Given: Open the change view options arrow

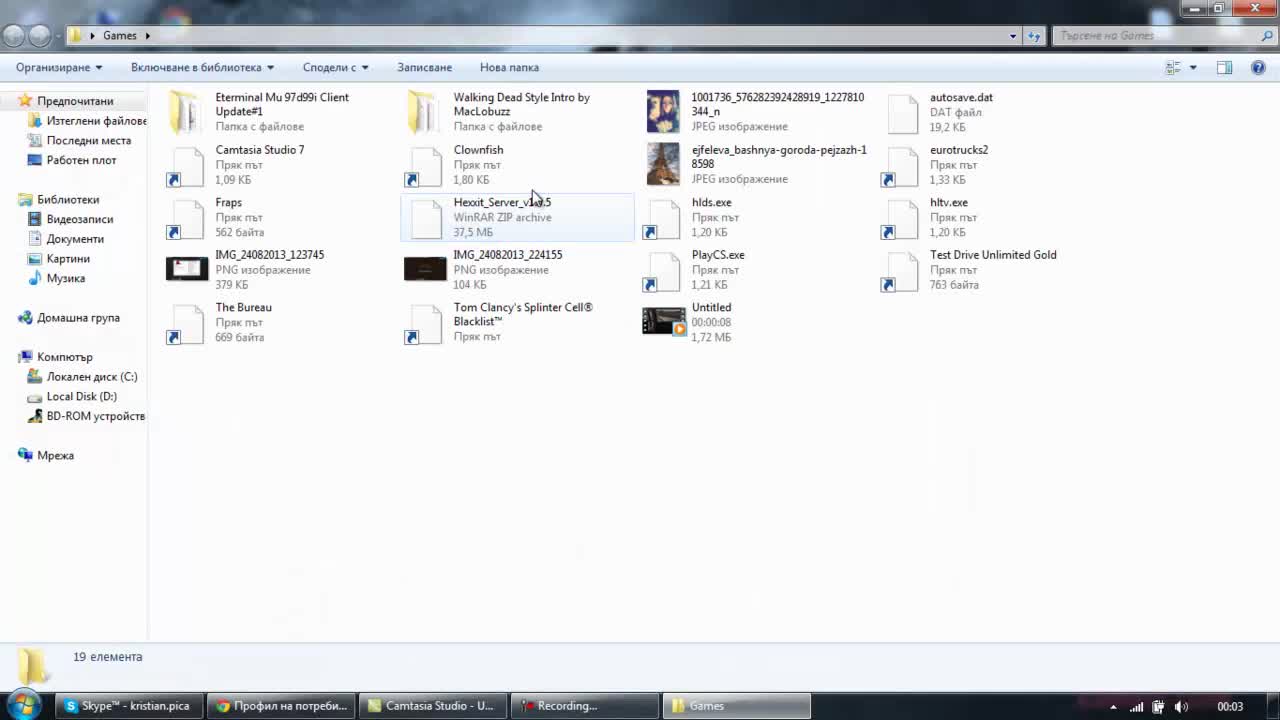Looking at the screenshot, I should tap(1193, 68).
